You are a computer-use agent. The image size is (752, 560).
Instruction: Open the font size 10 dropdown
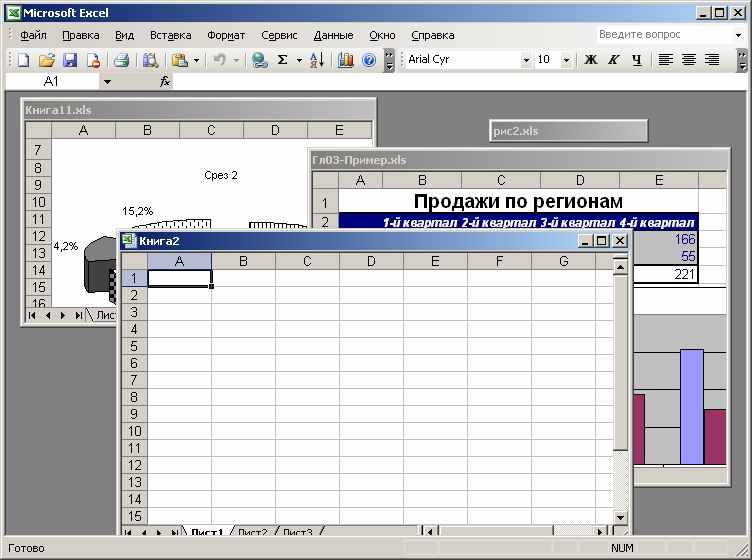(566, 60)
